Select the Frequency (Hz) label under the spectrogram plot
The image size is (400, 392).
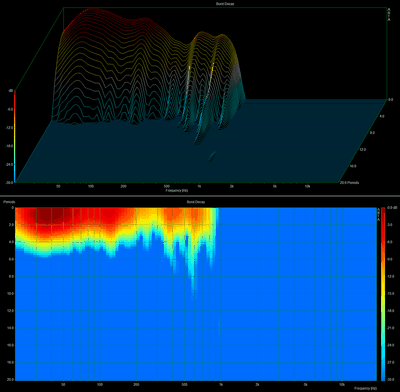coord(366,388)
